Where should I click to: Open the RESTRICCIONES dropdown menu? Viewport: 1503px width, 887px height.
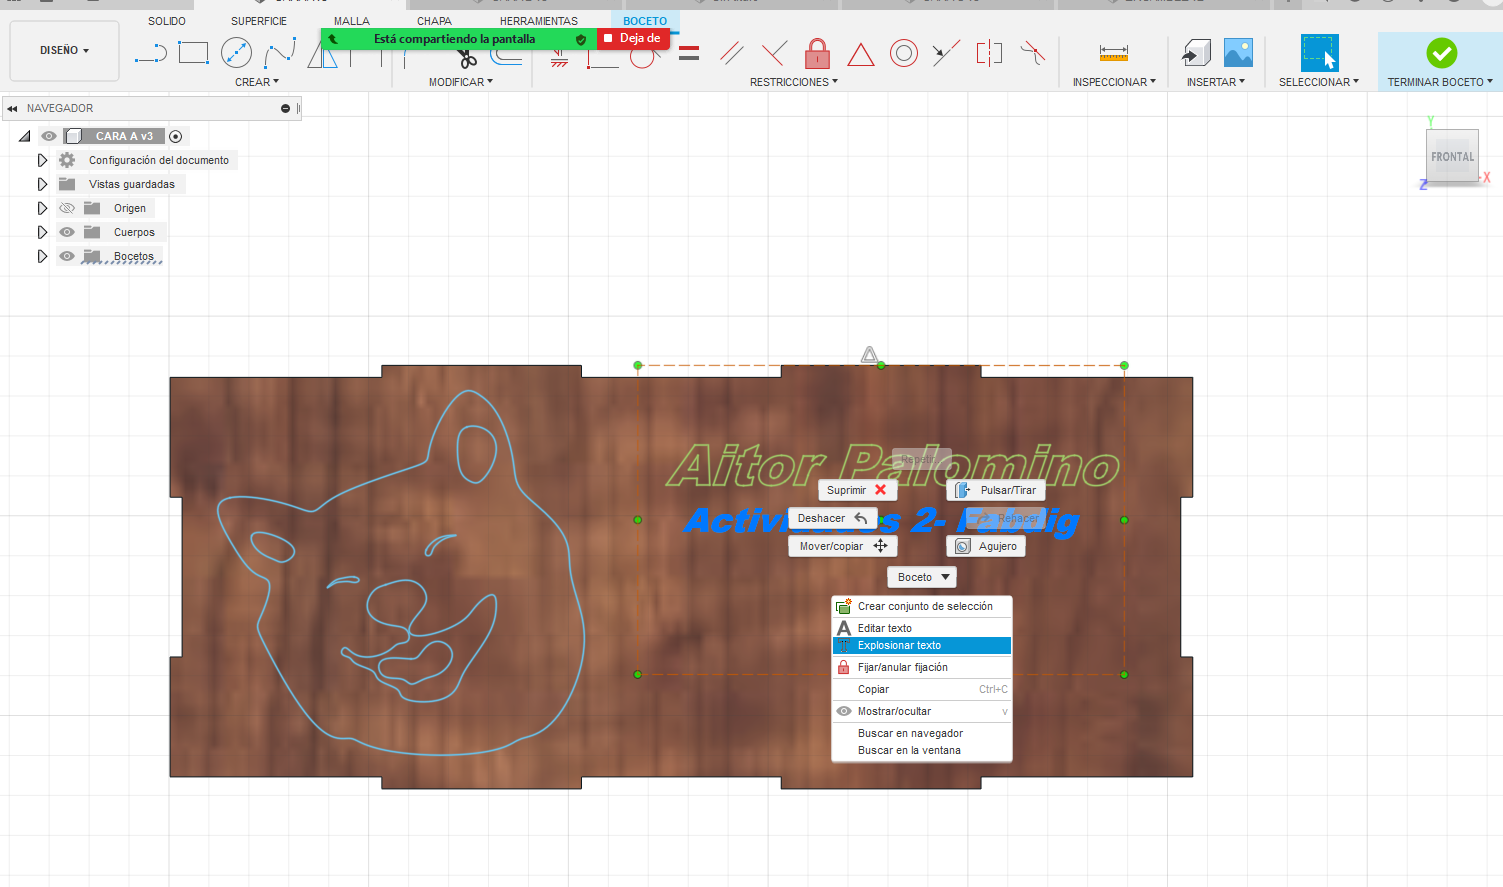tap(794, 82)
